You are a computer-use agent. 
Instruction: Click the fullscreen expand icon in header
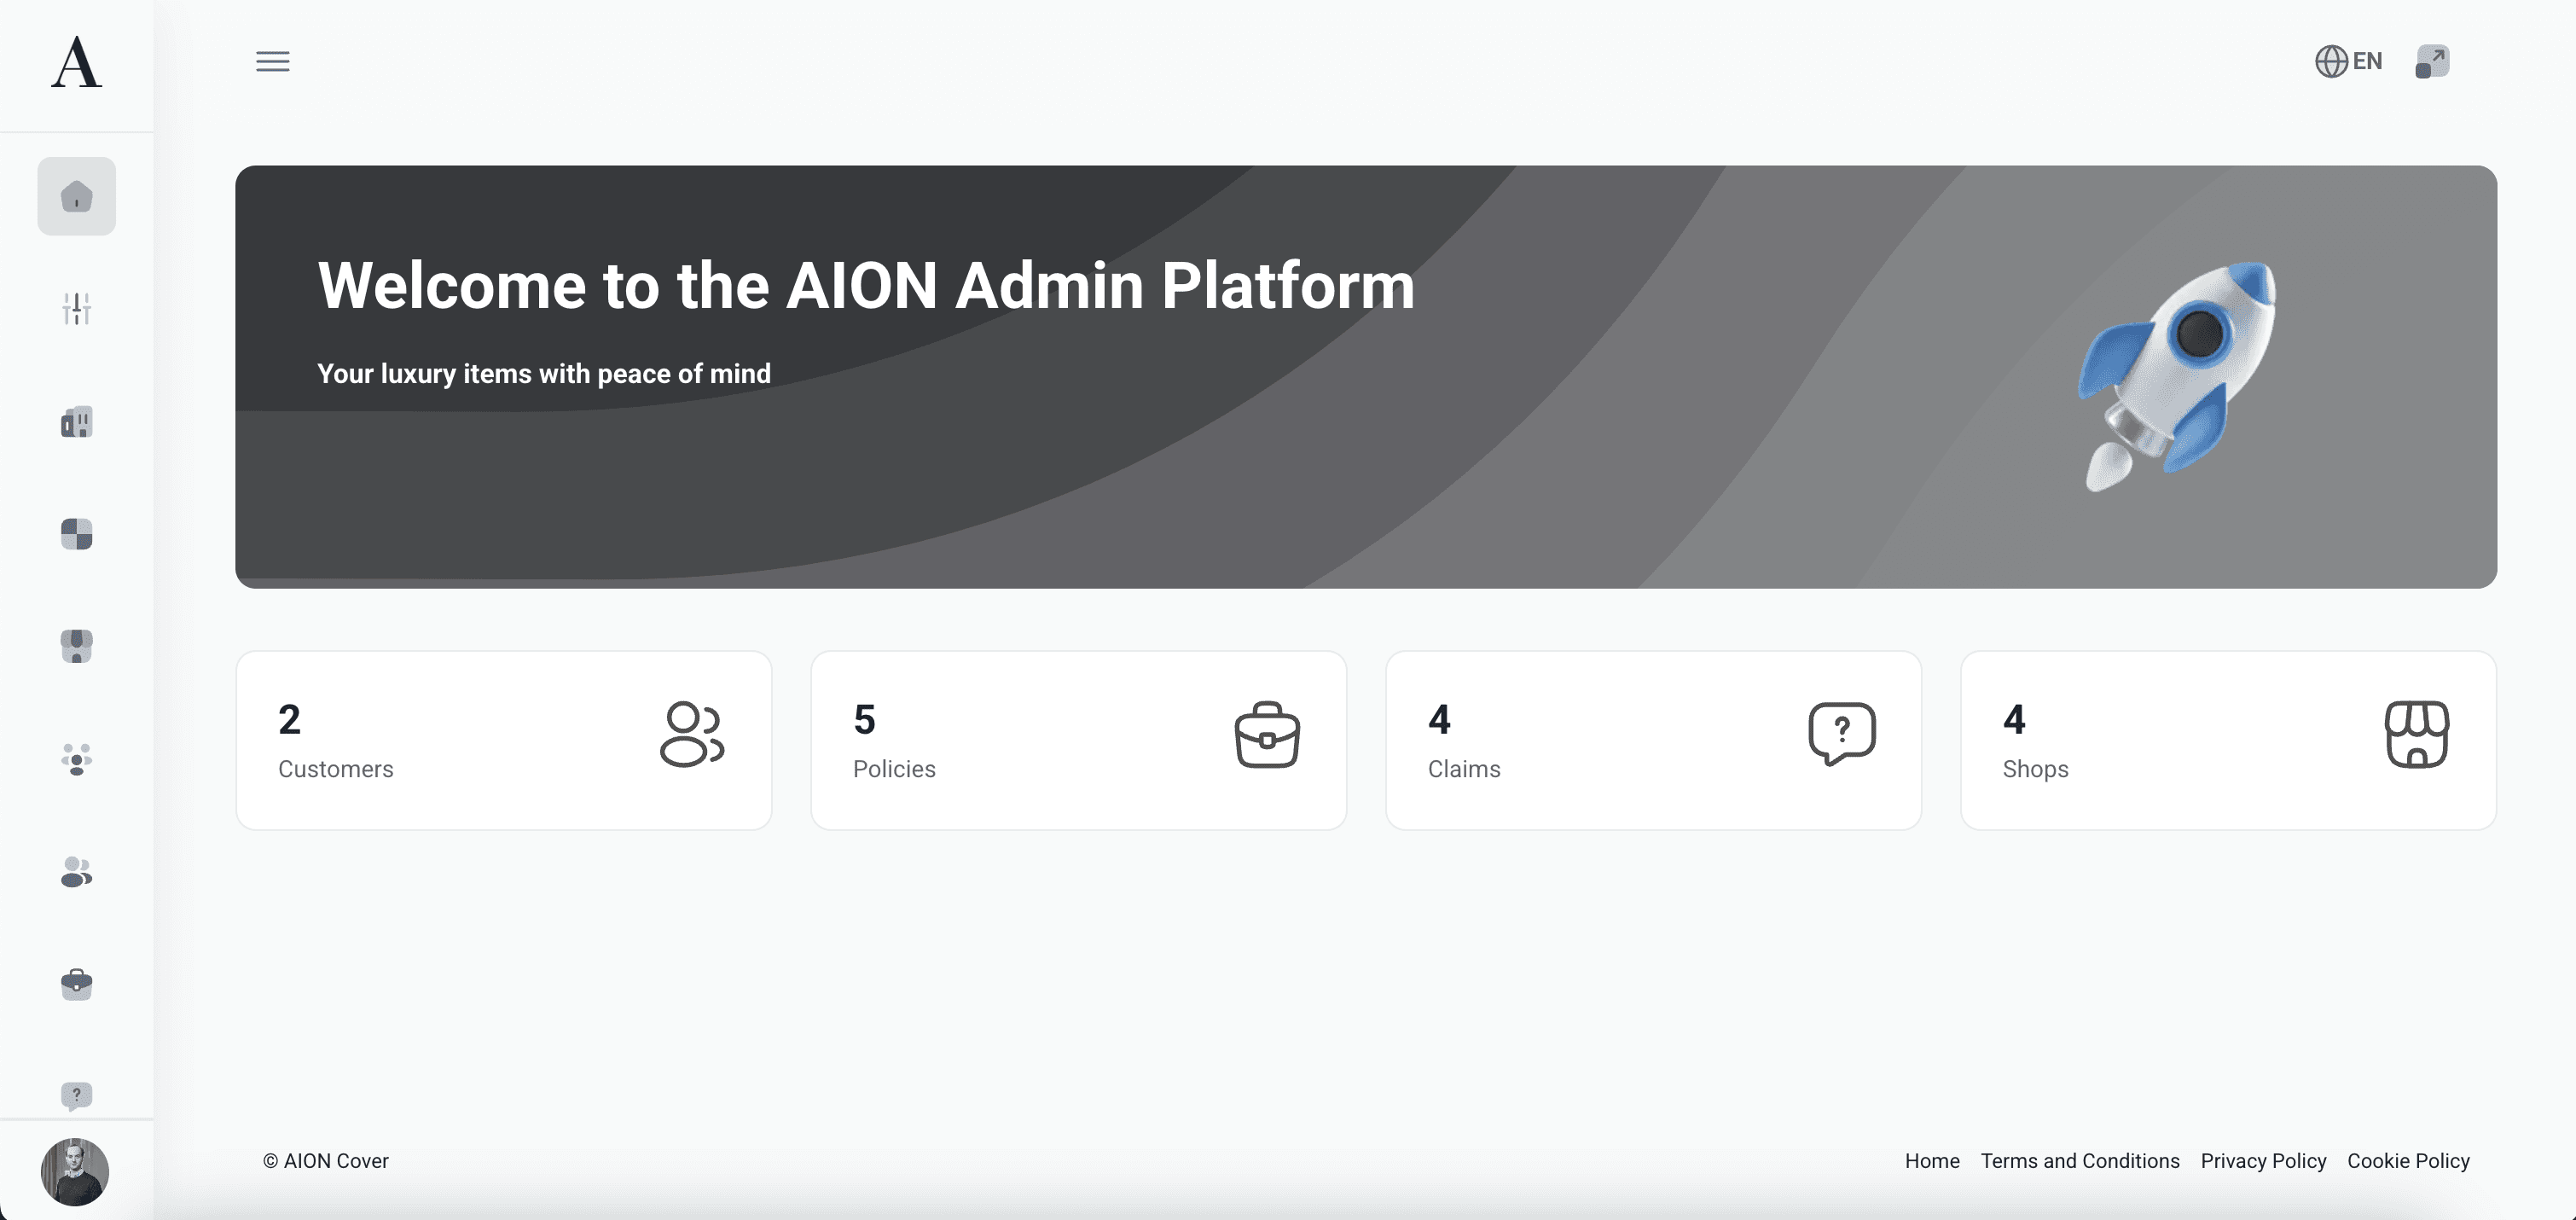(x=2431, y=62)
